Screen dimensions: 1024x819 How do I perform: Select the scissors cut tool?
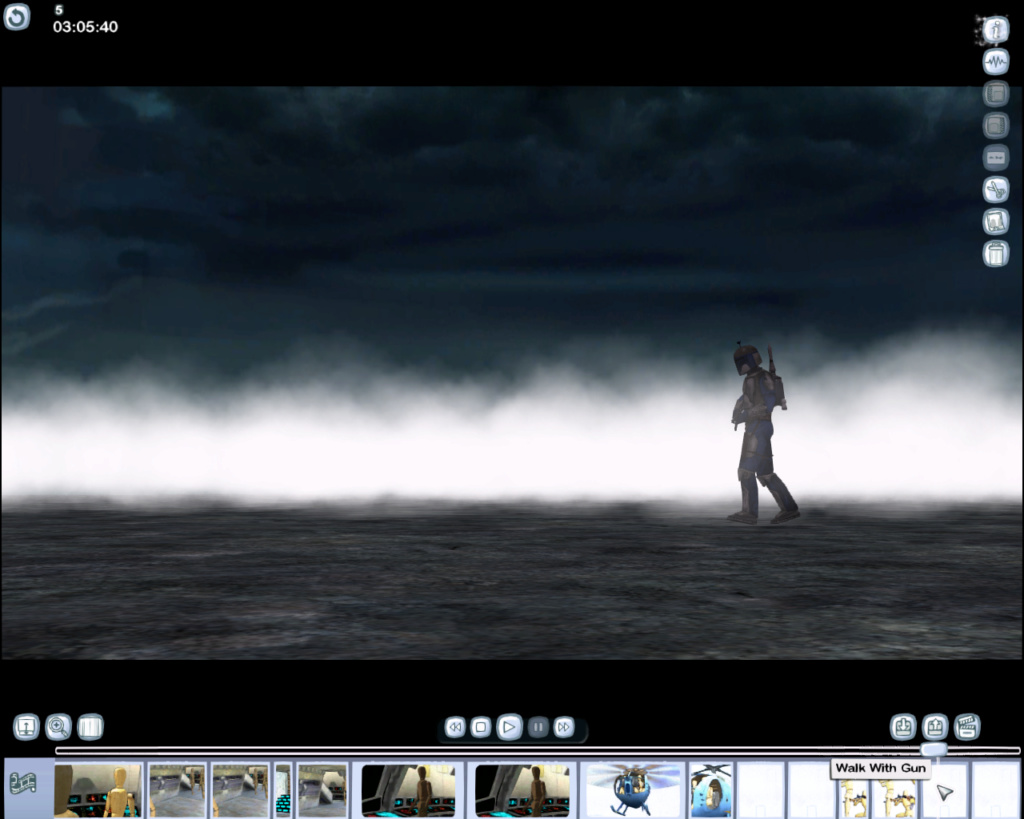pyautogui.click(x=996, y=189)
